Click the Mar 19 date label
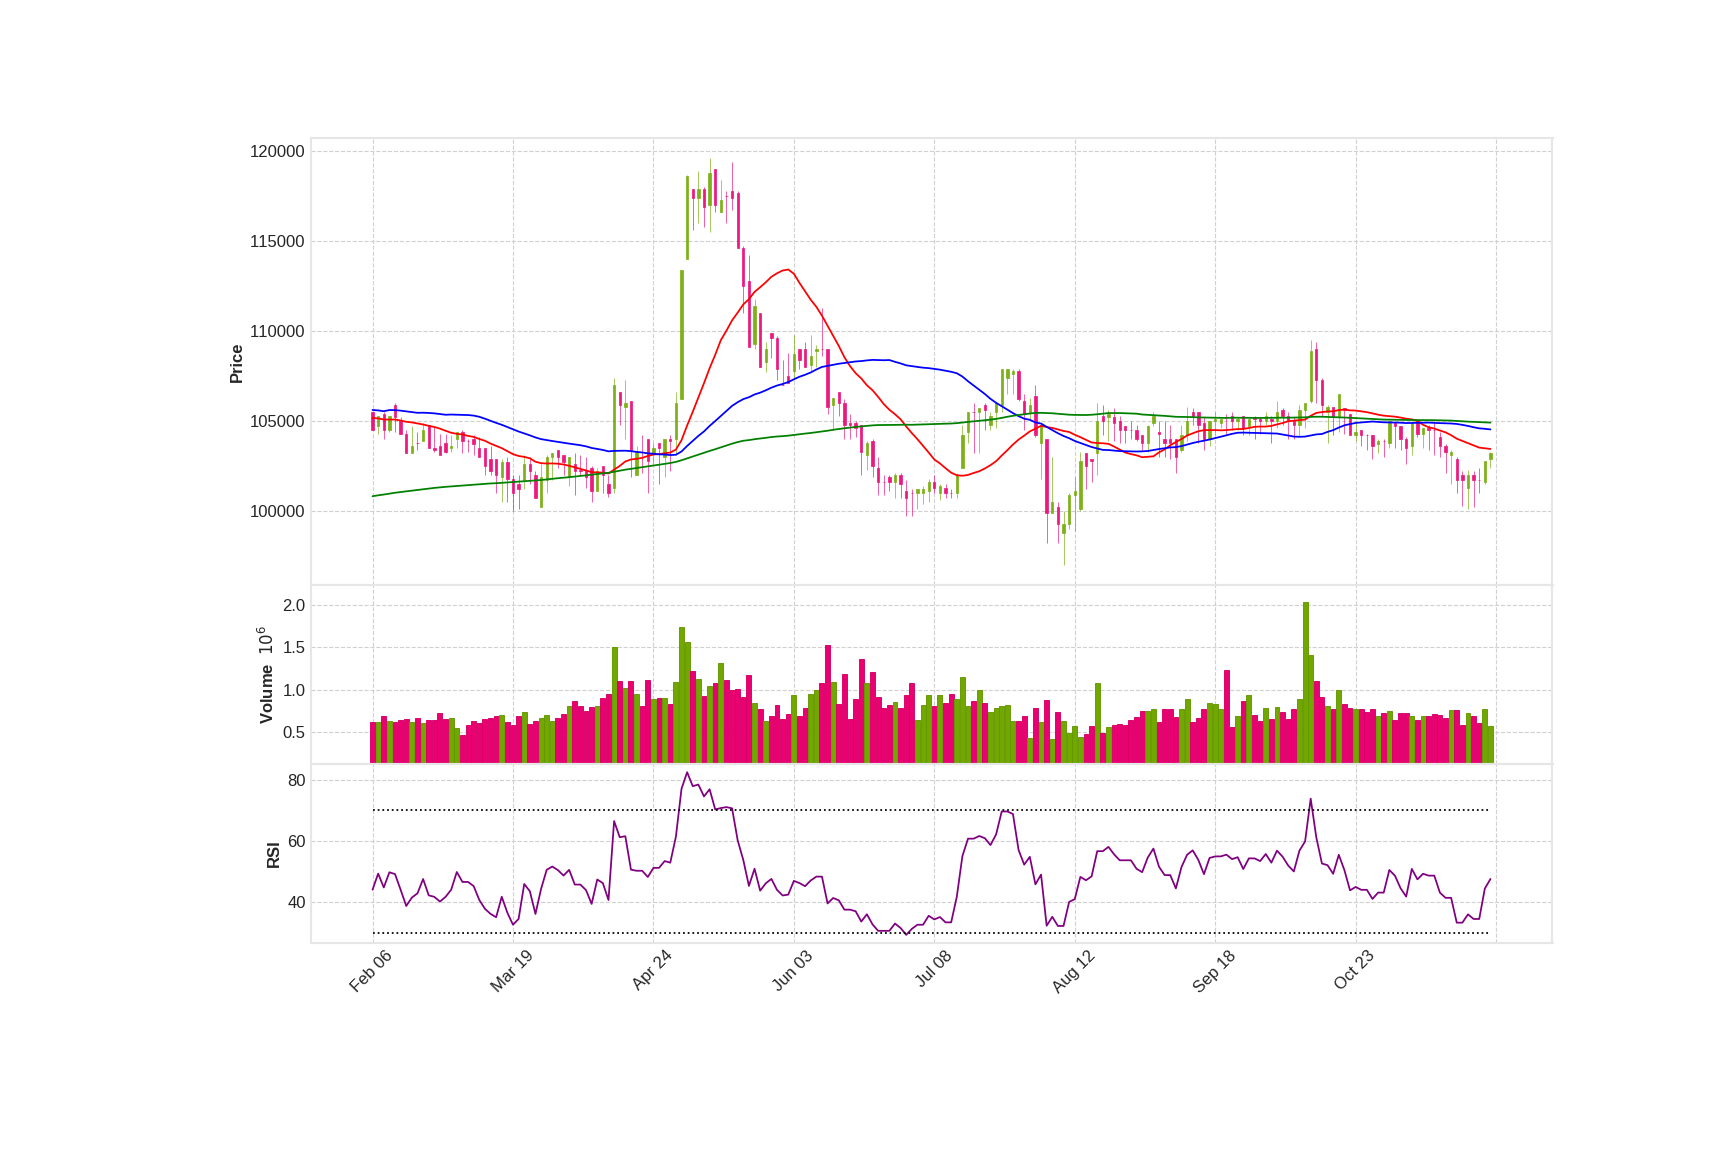 511,971
